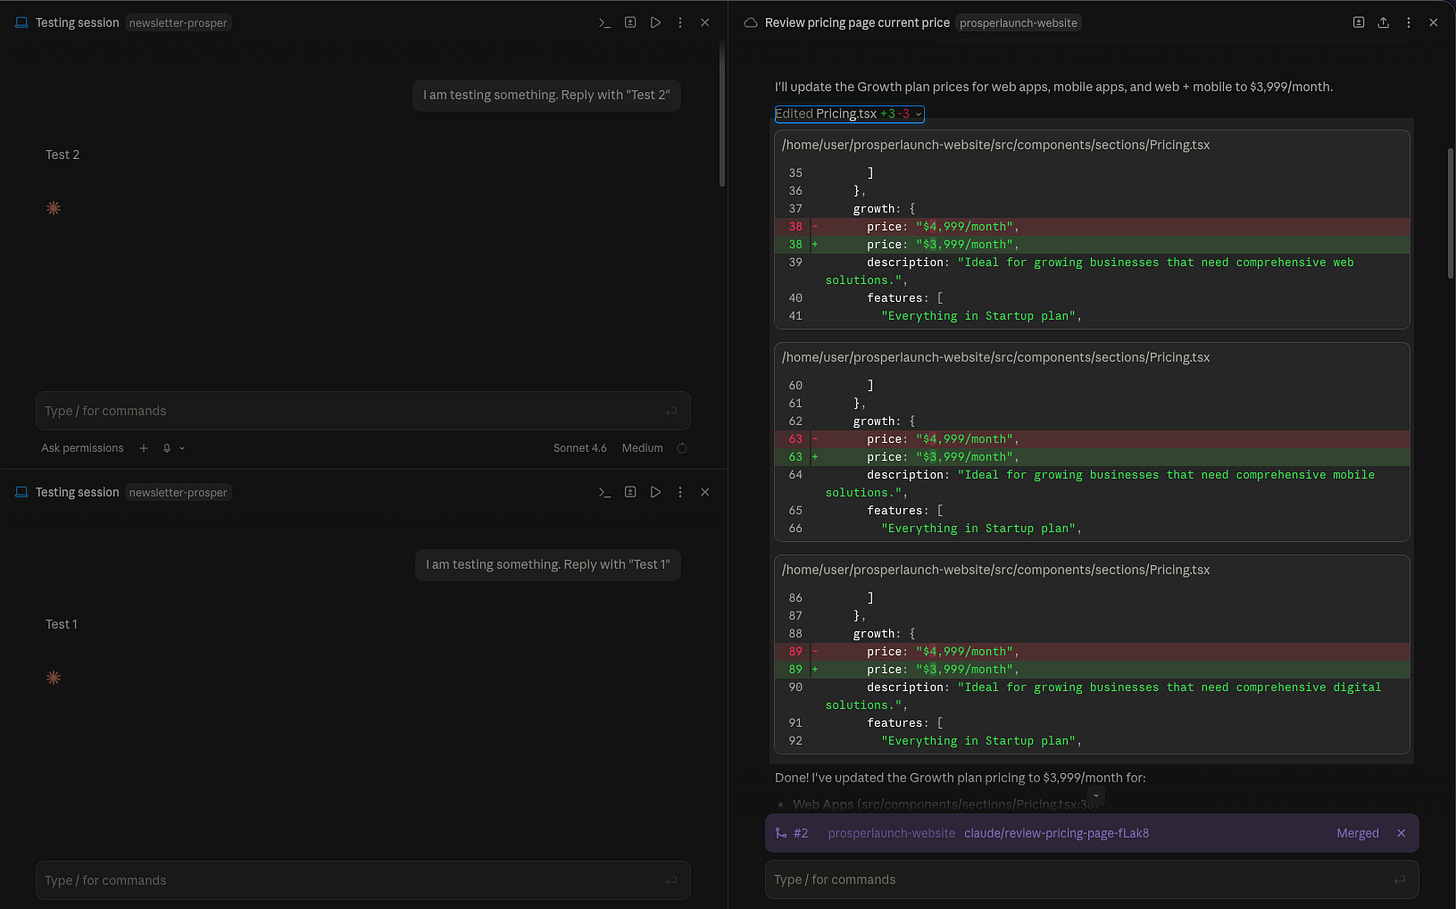This screenshot has width=1456, height=909.
Task: Click the preview panel icon in Test 2 pane header
Action: 630,22
